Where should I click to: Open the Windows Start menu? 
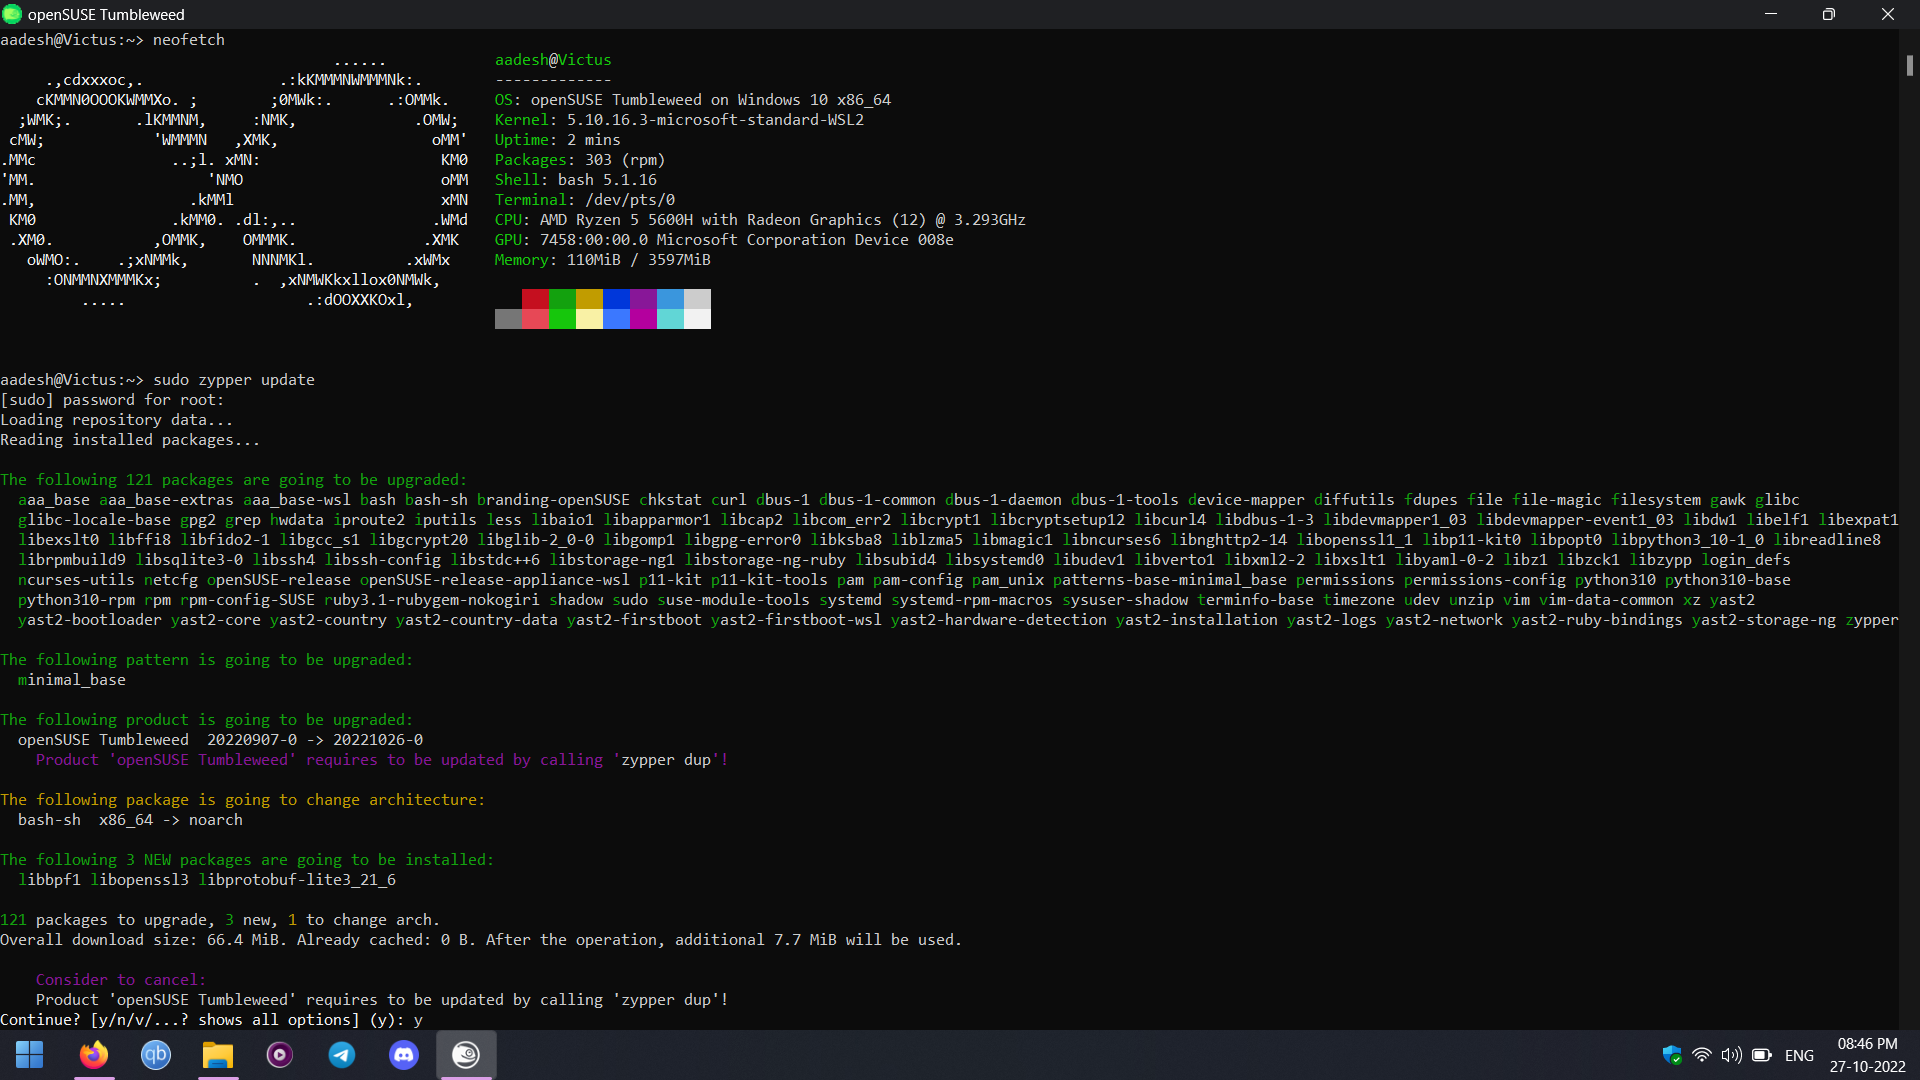tap(29, 1055)
